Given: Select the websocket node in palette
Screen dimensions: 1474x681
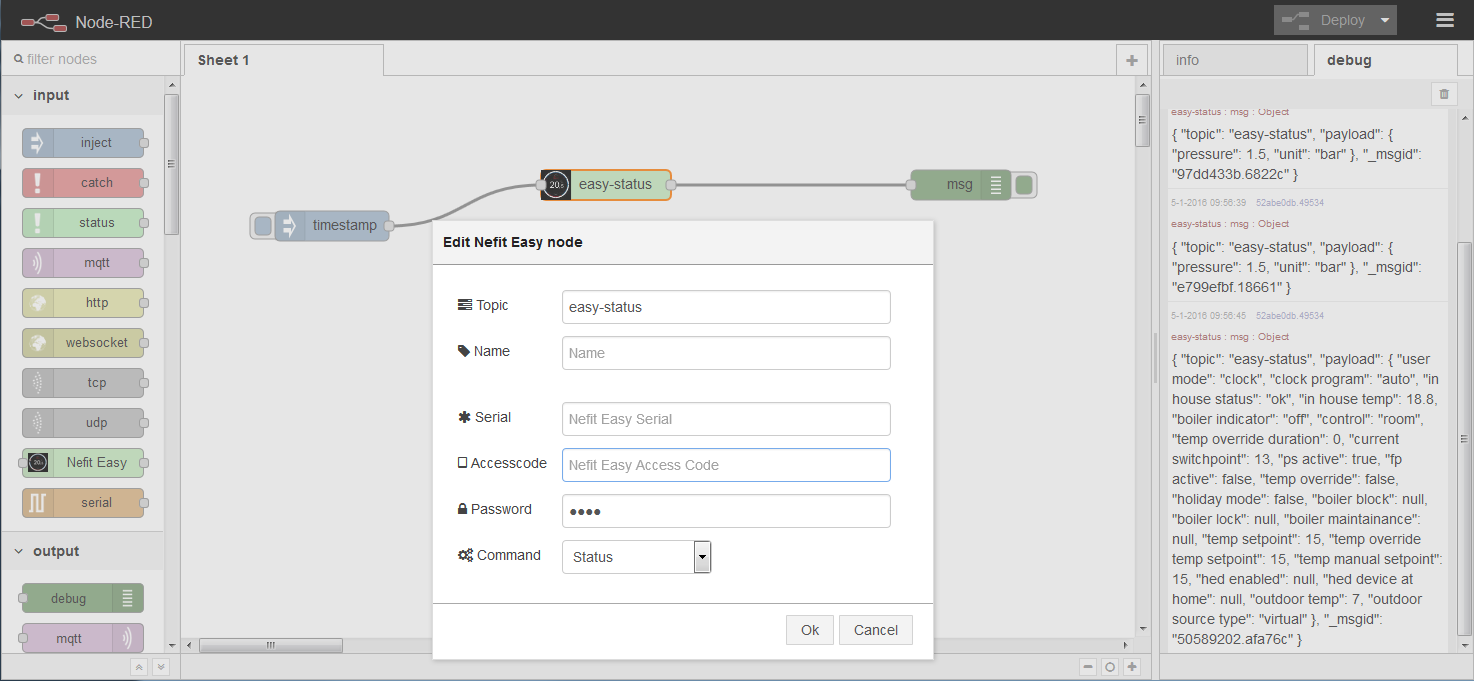Looking at the screenshot, I should [x=83, y=343].
